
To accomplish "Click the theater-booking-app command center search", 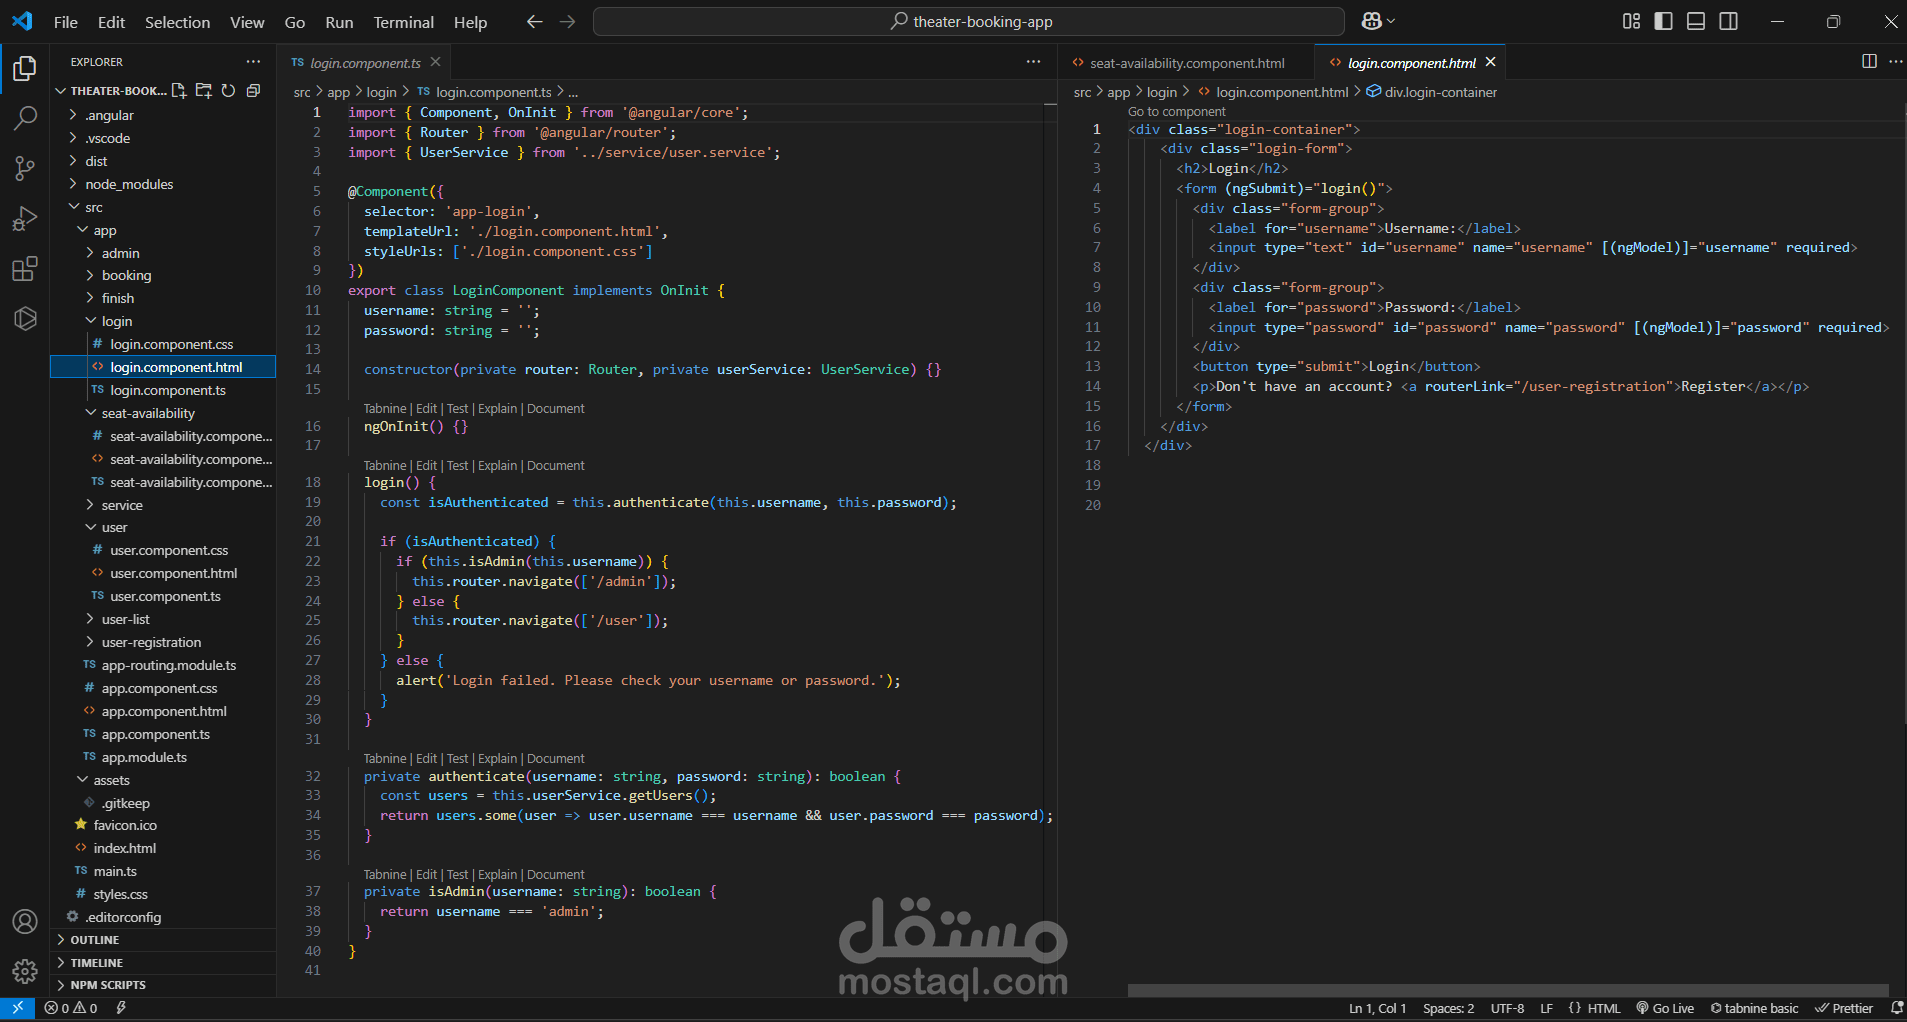I will click(968, 21).
